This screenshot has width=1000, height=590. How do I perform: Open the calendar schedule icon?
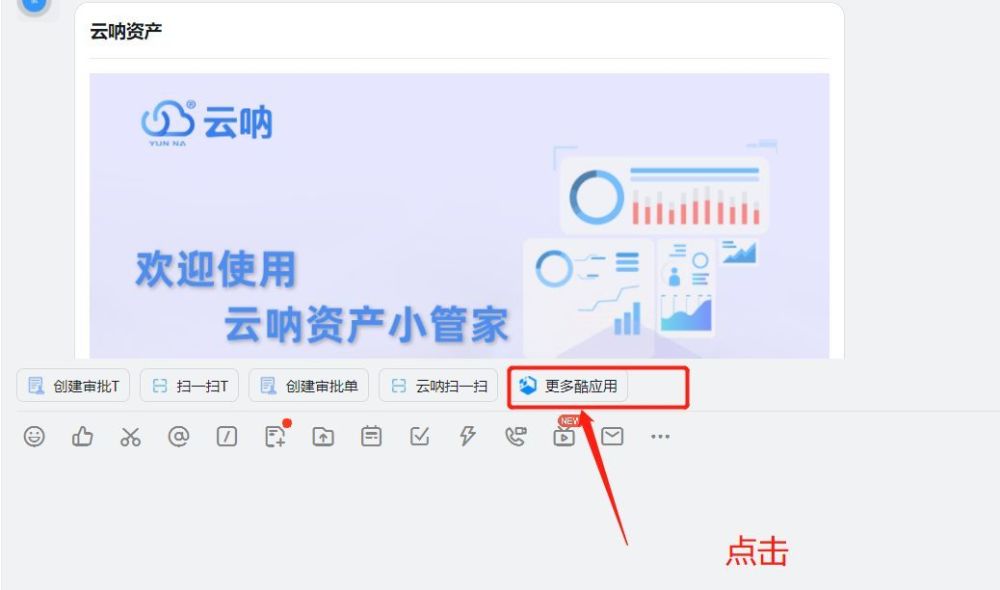click(x=371, y=437)
